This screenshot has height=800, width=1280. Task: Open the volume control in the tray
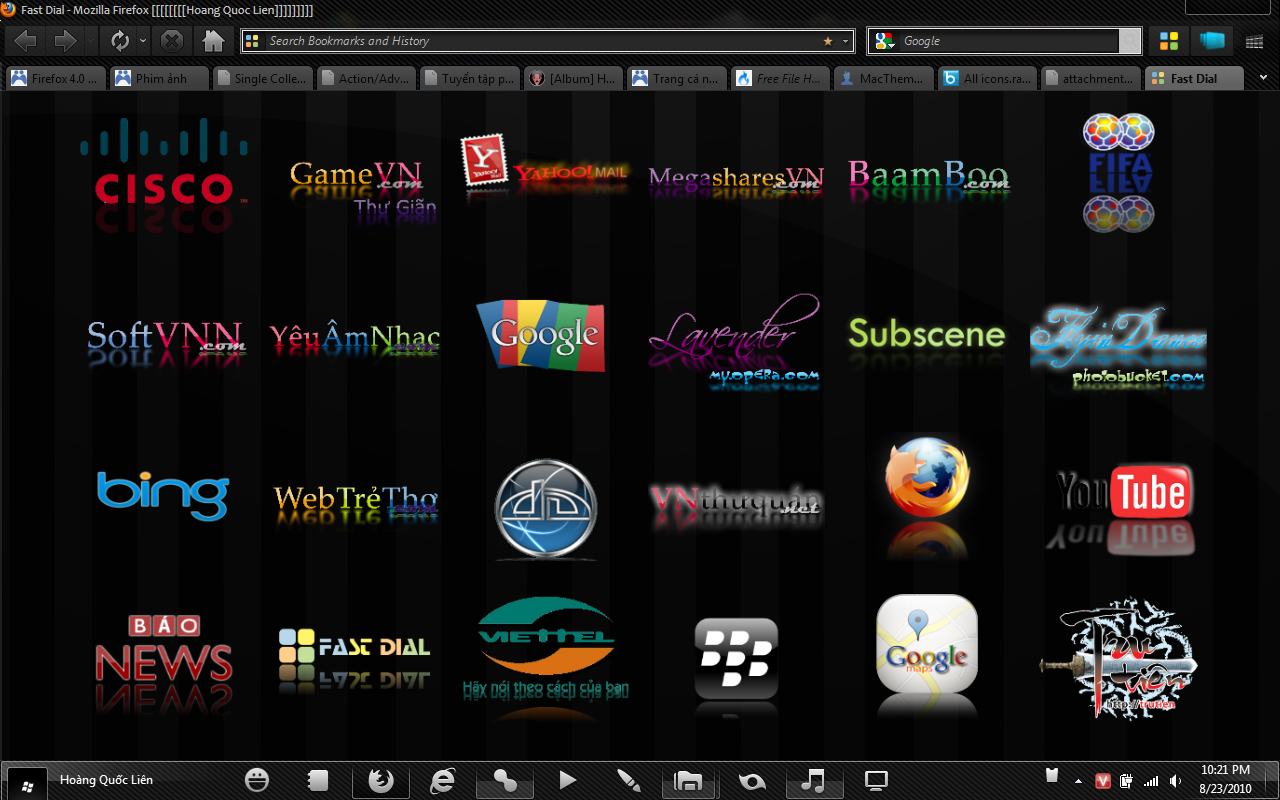click(1175, 781)
